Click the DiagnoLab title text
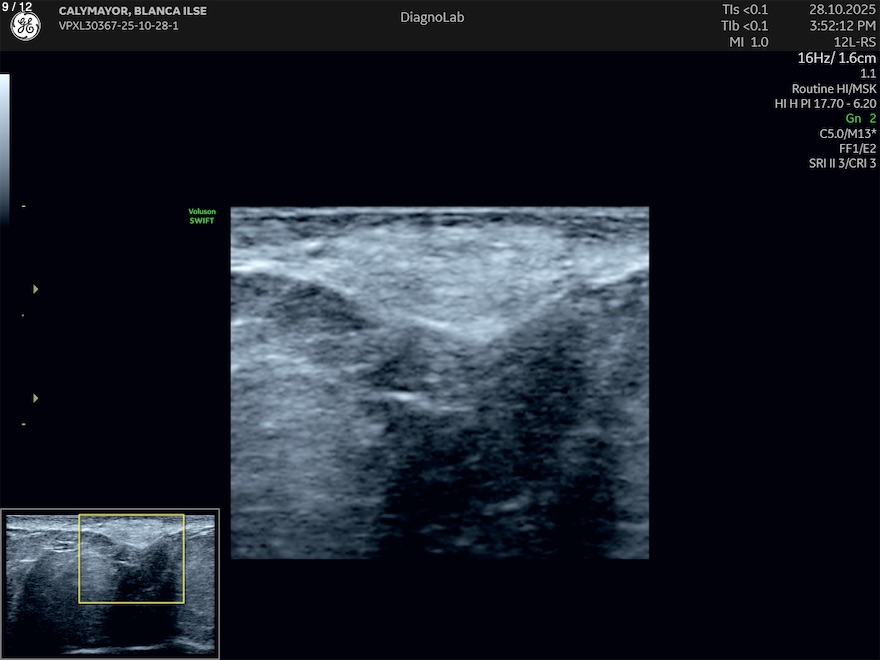Image resolution: width=880 pixels, height=660 pixels. [x=432, y=17]
